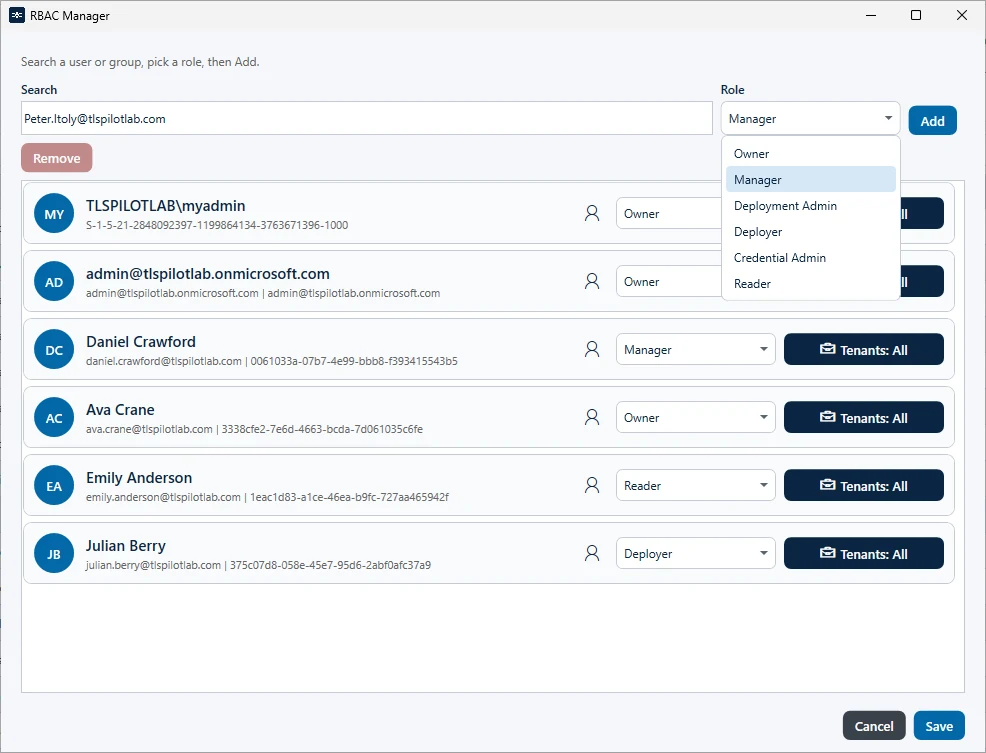Focus the Search field with Peter.Itoly email
This screenshot has height=753, width=986.
(x=367, y=118)
